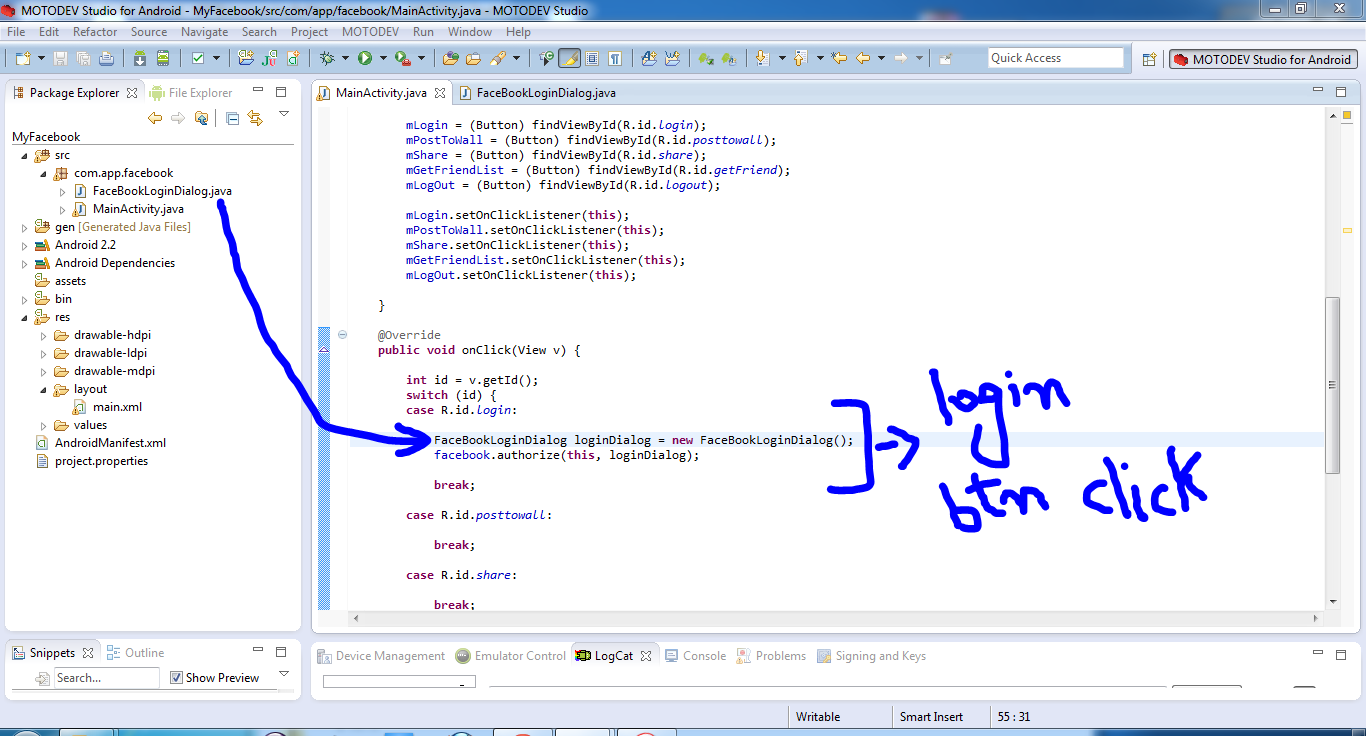This screenshot has width=1366, height=736.
Task: Expand the Android 2.2 library node
Action: [24, 245]
